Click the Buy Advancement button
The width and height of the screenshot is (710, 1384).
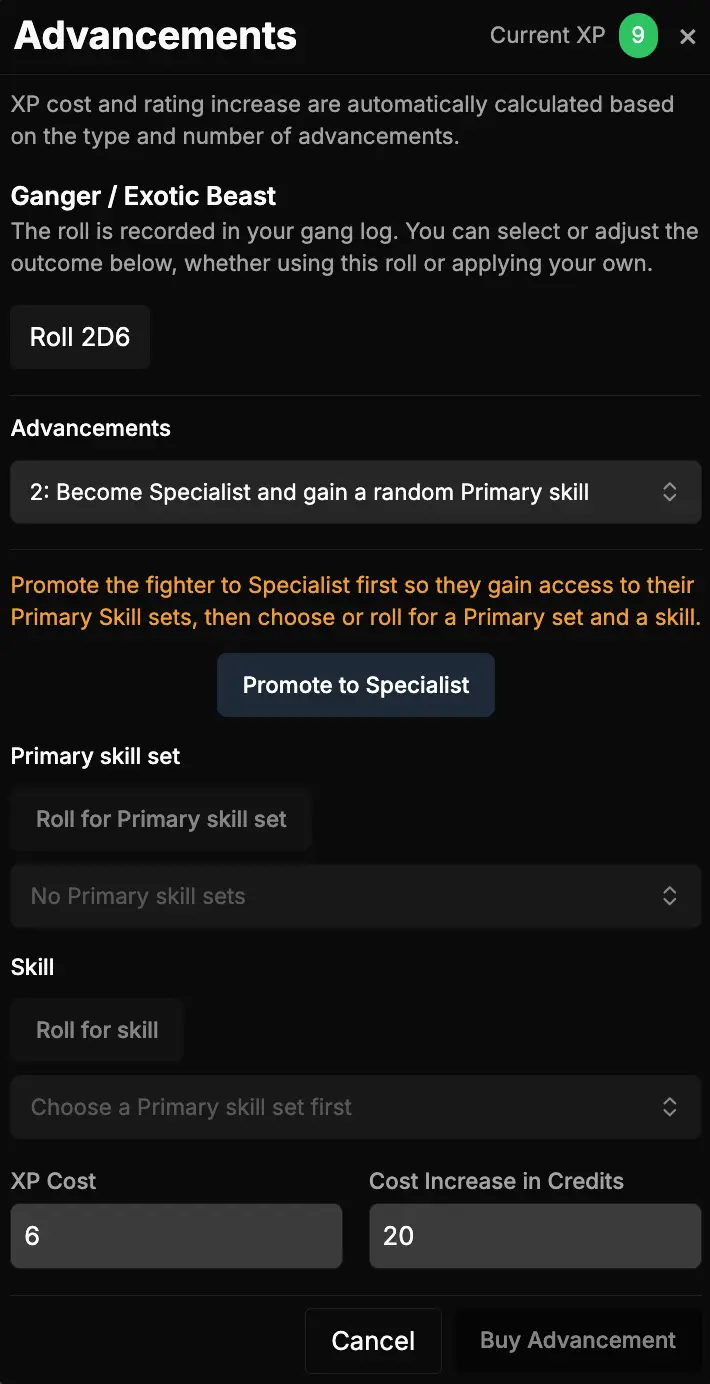click(x=578, y=1341)
